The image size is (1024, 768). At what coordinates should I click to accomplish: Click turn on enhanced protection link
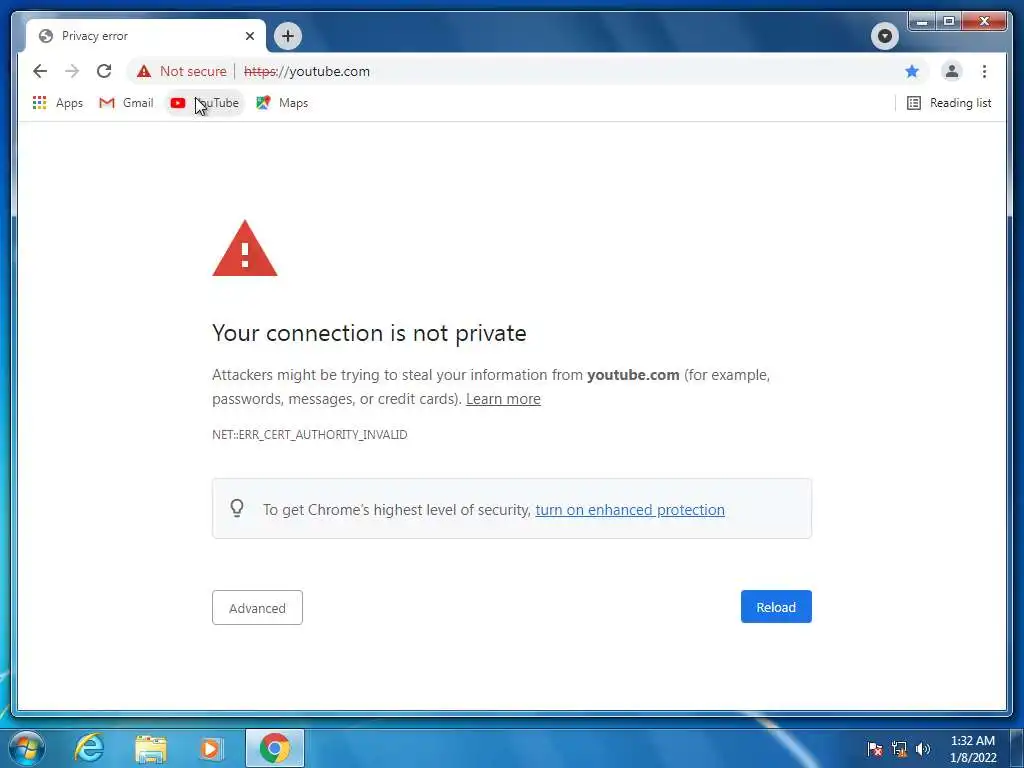pyautogui.click(x=630, y=509)
